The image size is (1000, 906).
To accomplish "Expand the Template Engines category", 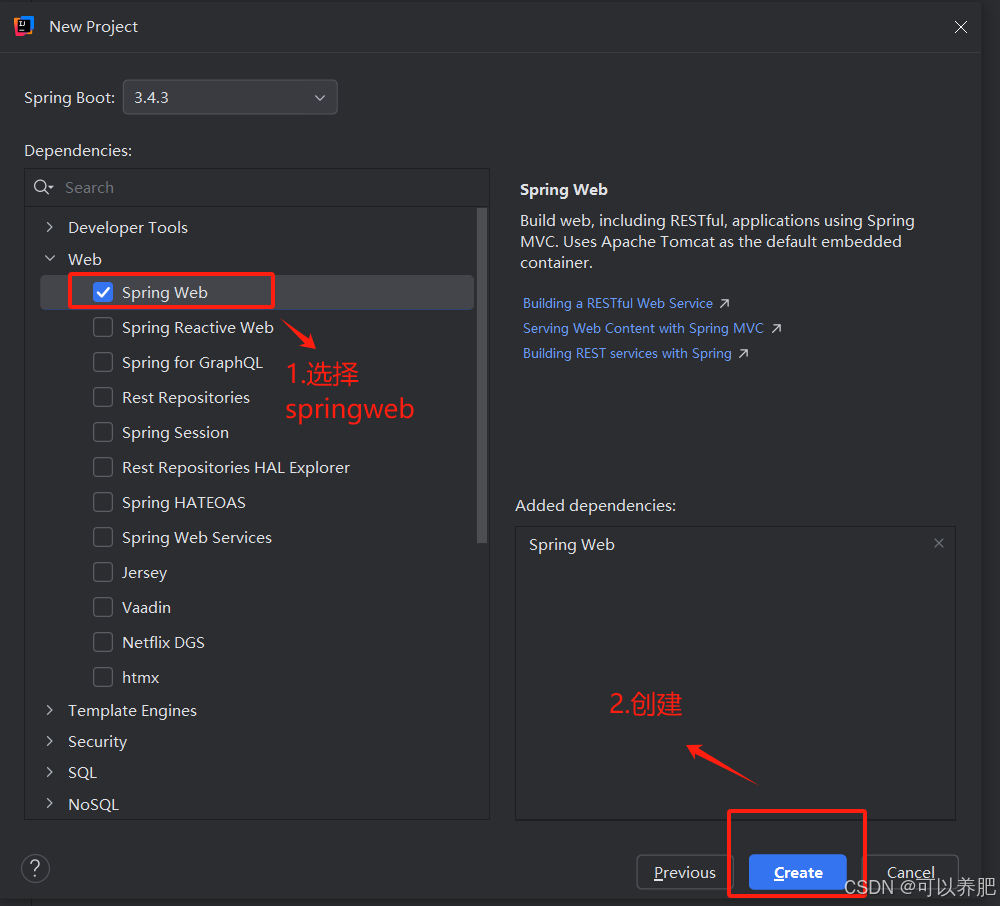I will pos(50,710).
